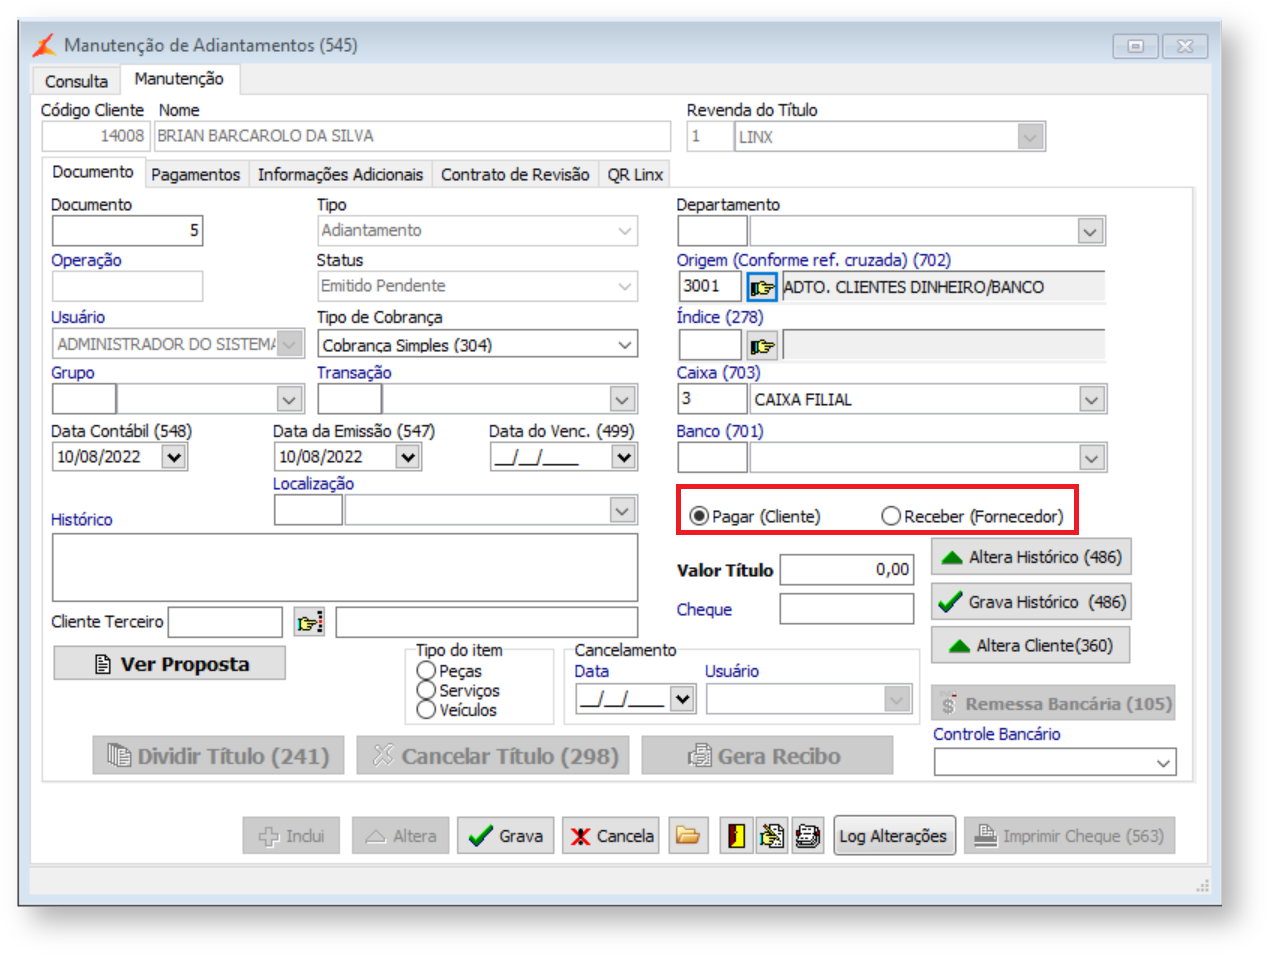This screenshot has width=1270, height=955.
Task: Select Pagar (Cliente) radio option
Action: (755, 516)
